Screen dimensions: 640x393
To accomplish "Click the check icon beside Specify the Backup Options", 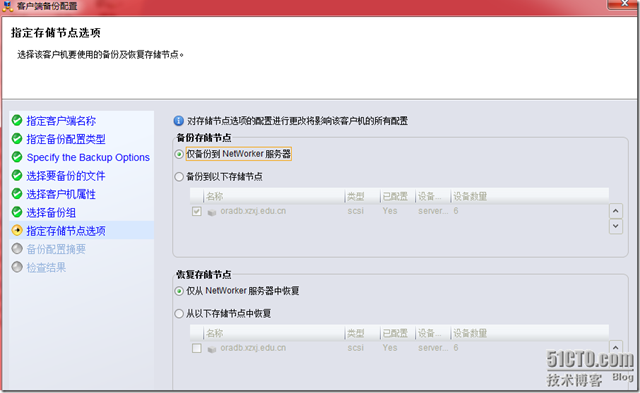I will (17, 157).
